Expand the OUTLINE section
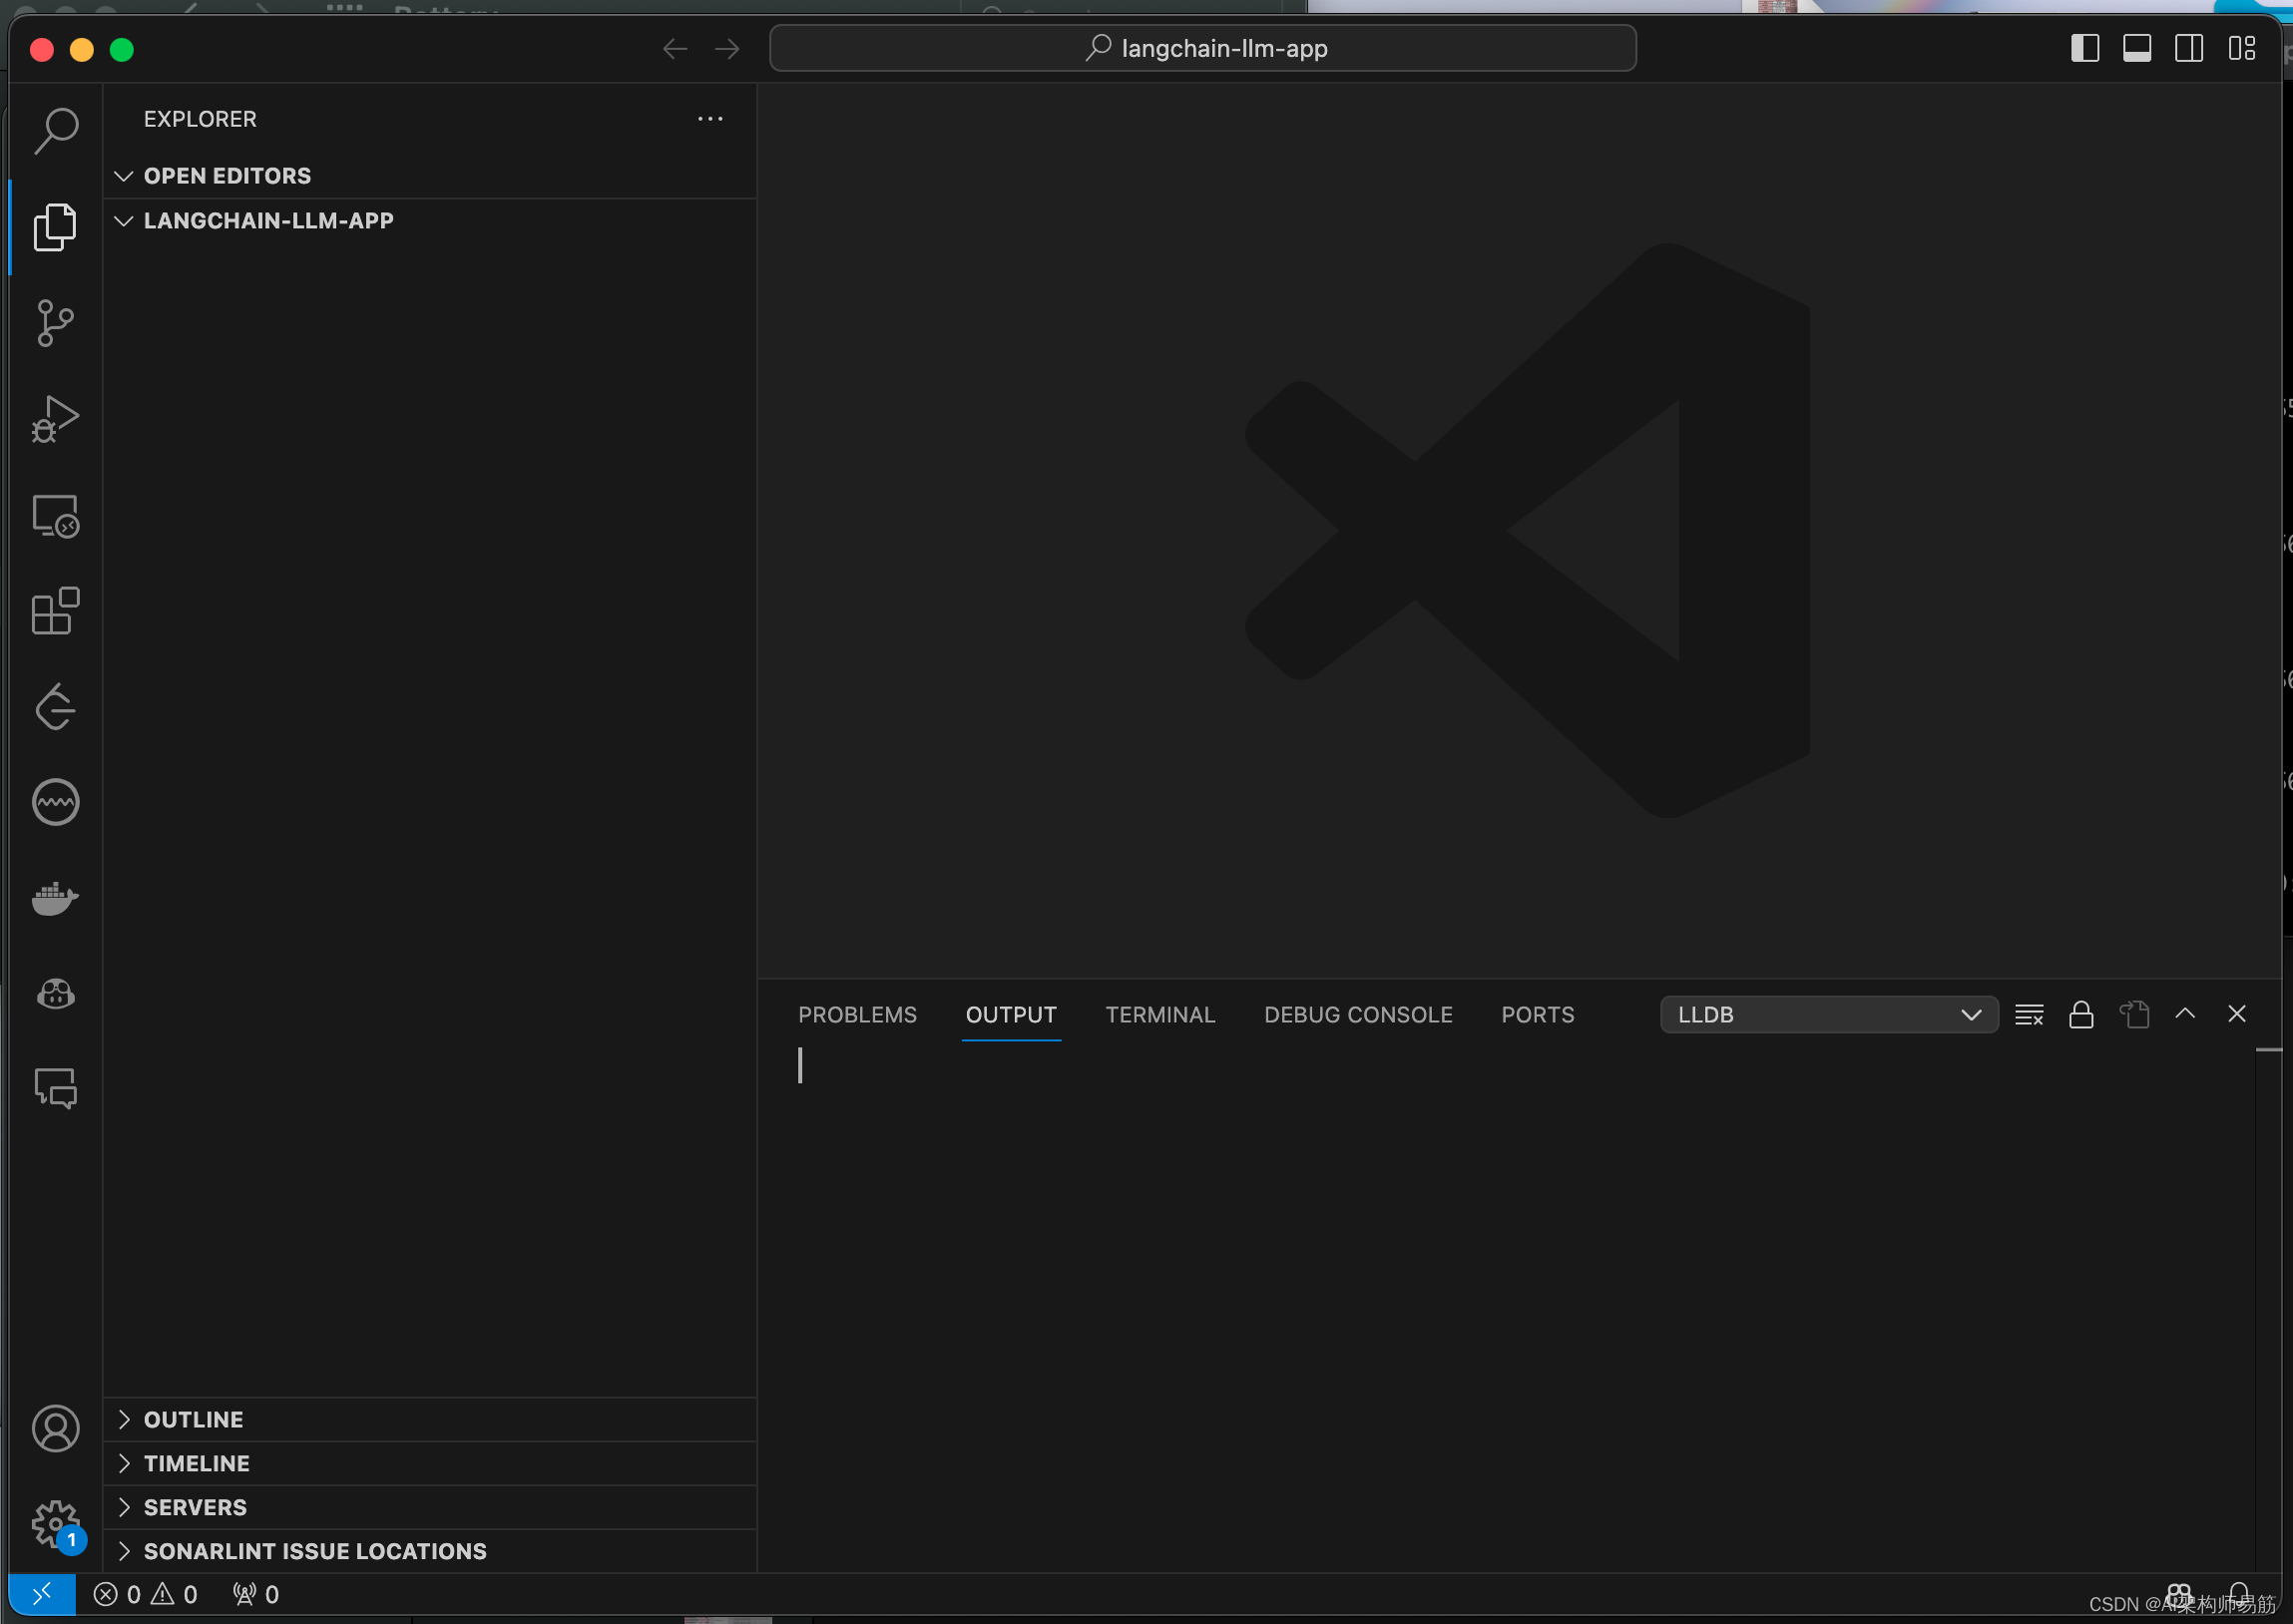2293x1624 pixels. (x=193, y=1419)
